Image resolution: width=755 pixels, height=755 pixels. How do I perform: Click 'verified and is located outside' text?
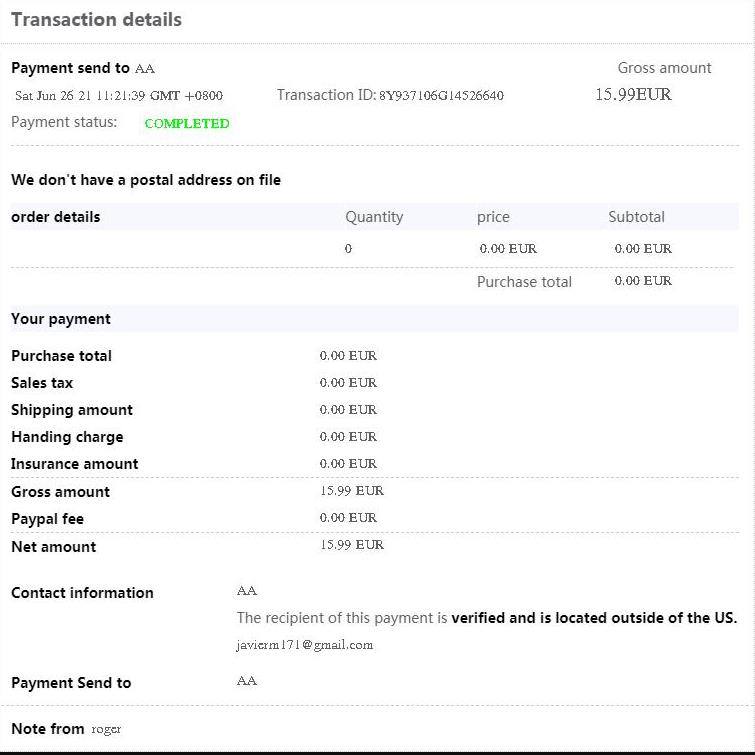point(594,618)
